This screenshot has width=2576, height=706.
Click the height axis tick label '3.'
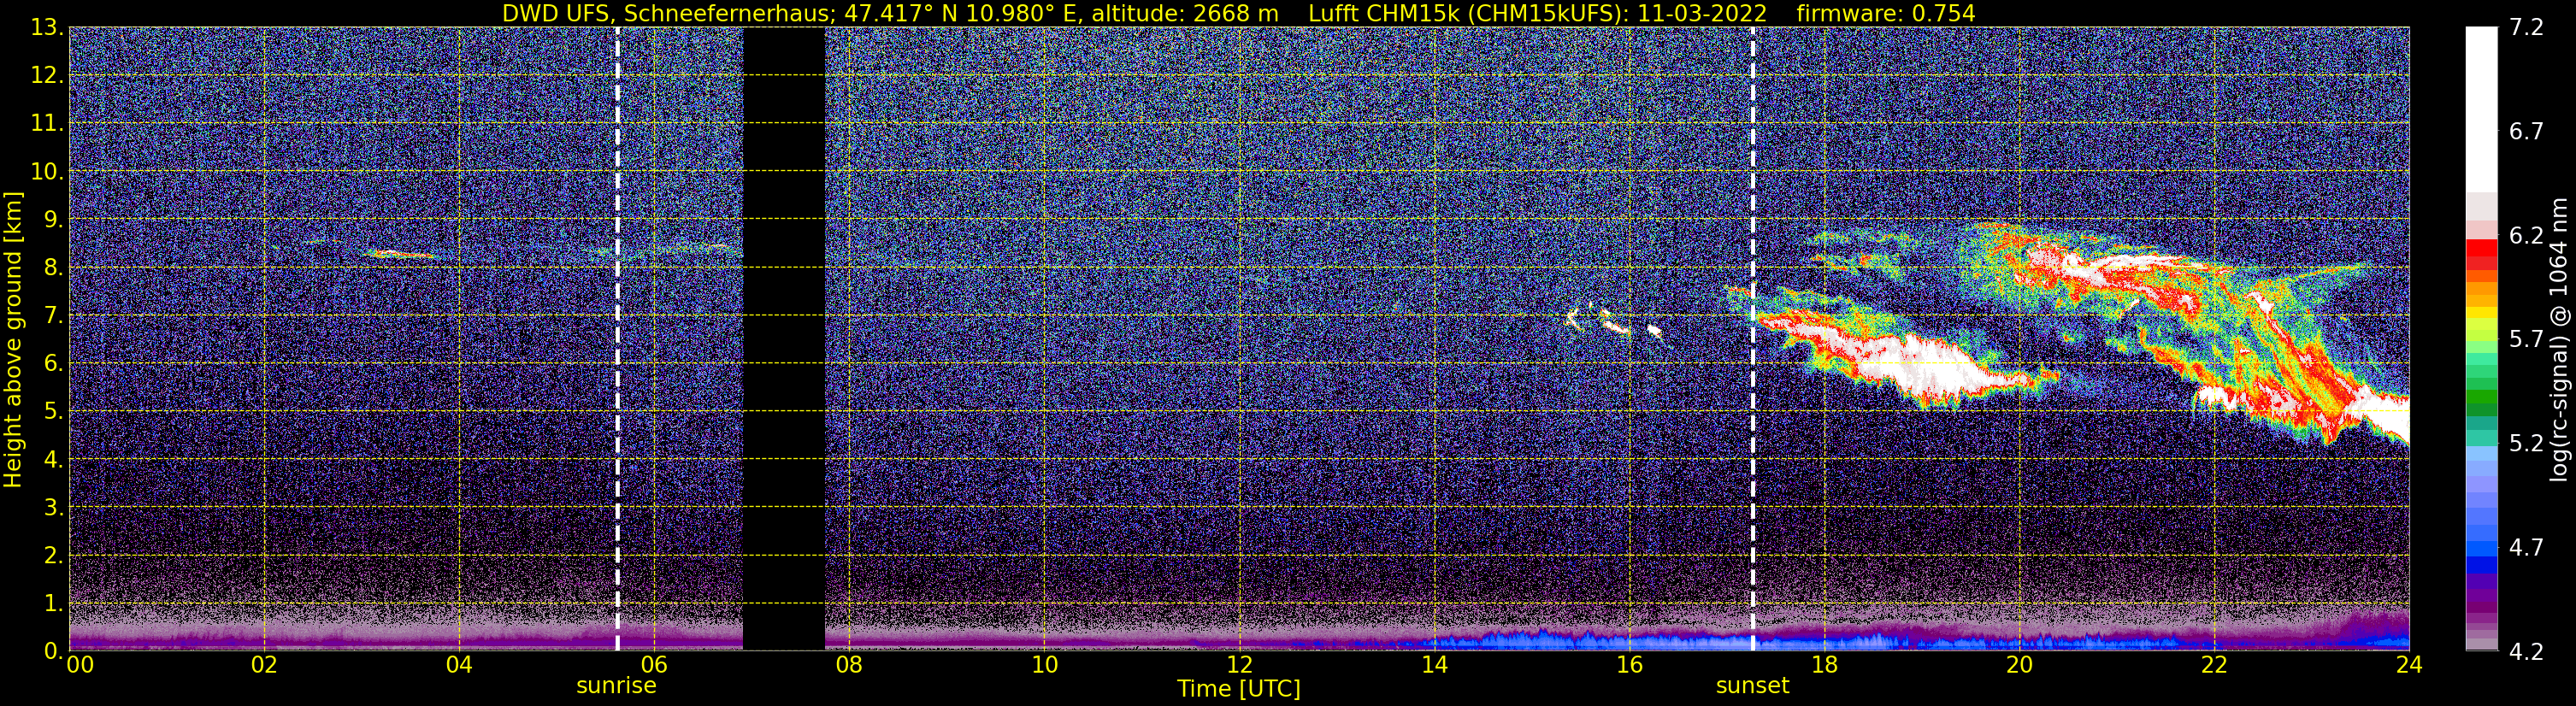pos(54,508)
